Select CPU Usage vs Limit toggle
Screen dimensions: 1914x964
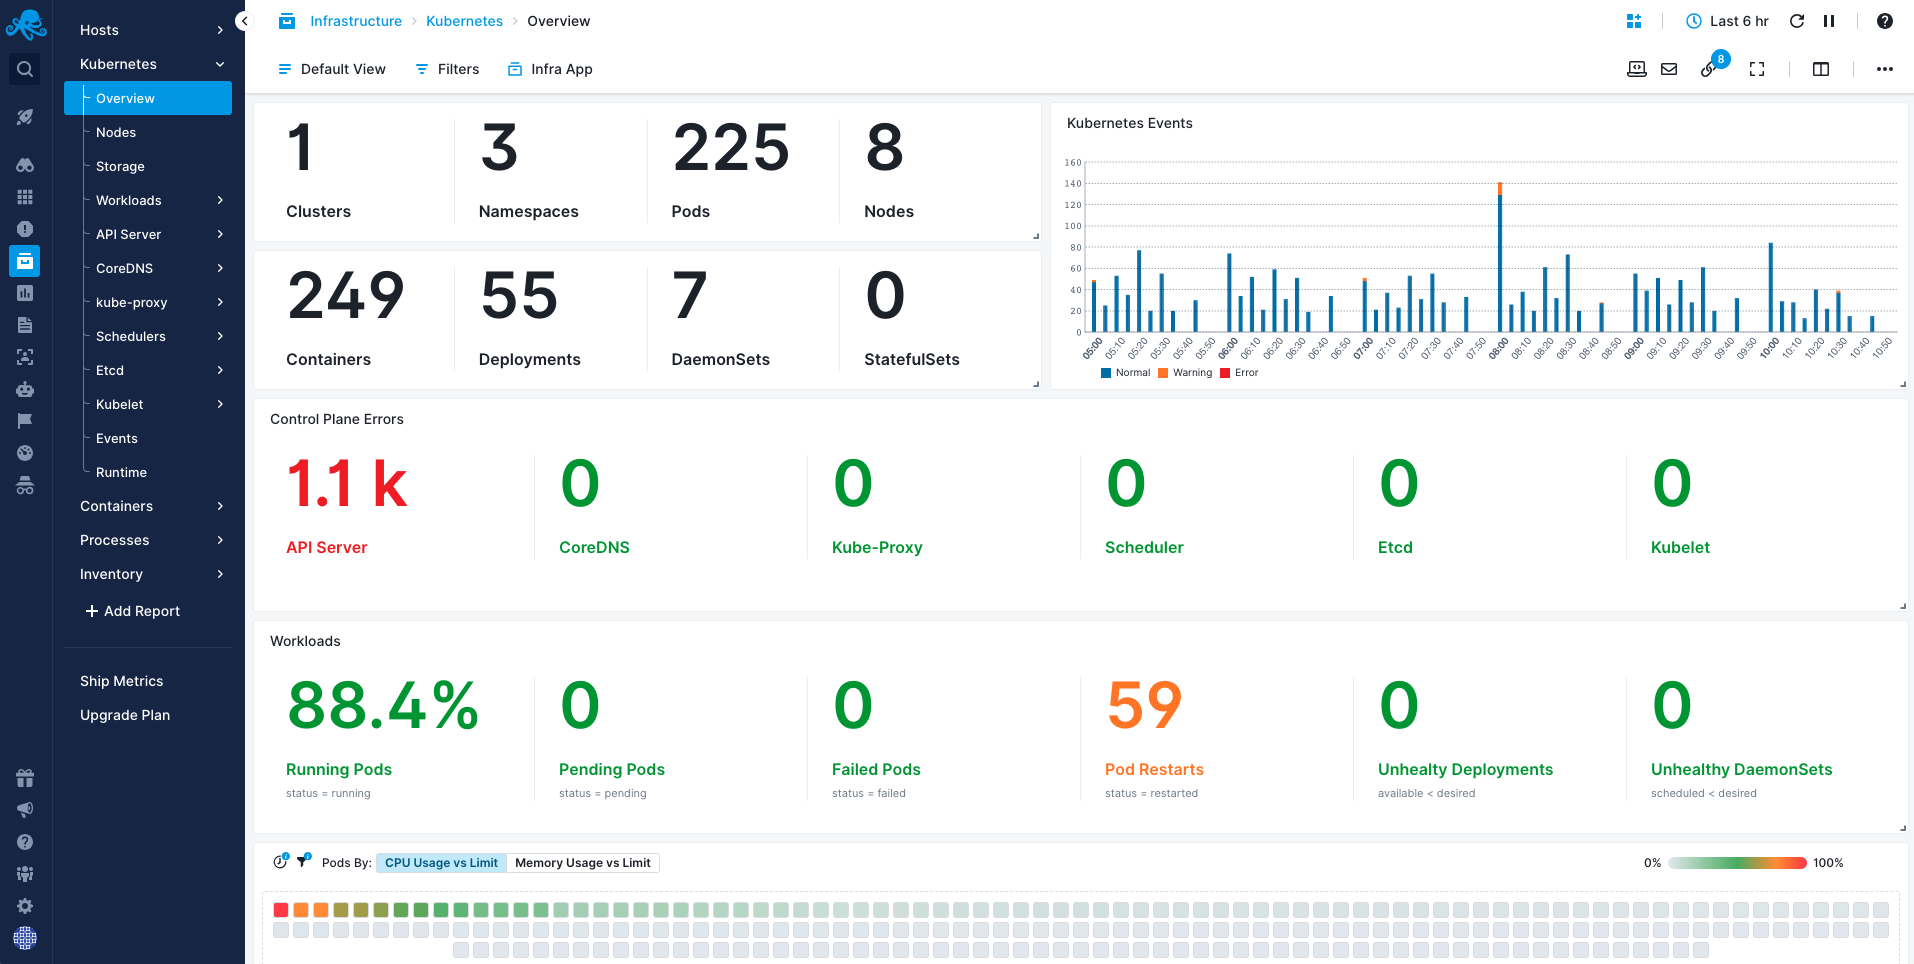441,863
